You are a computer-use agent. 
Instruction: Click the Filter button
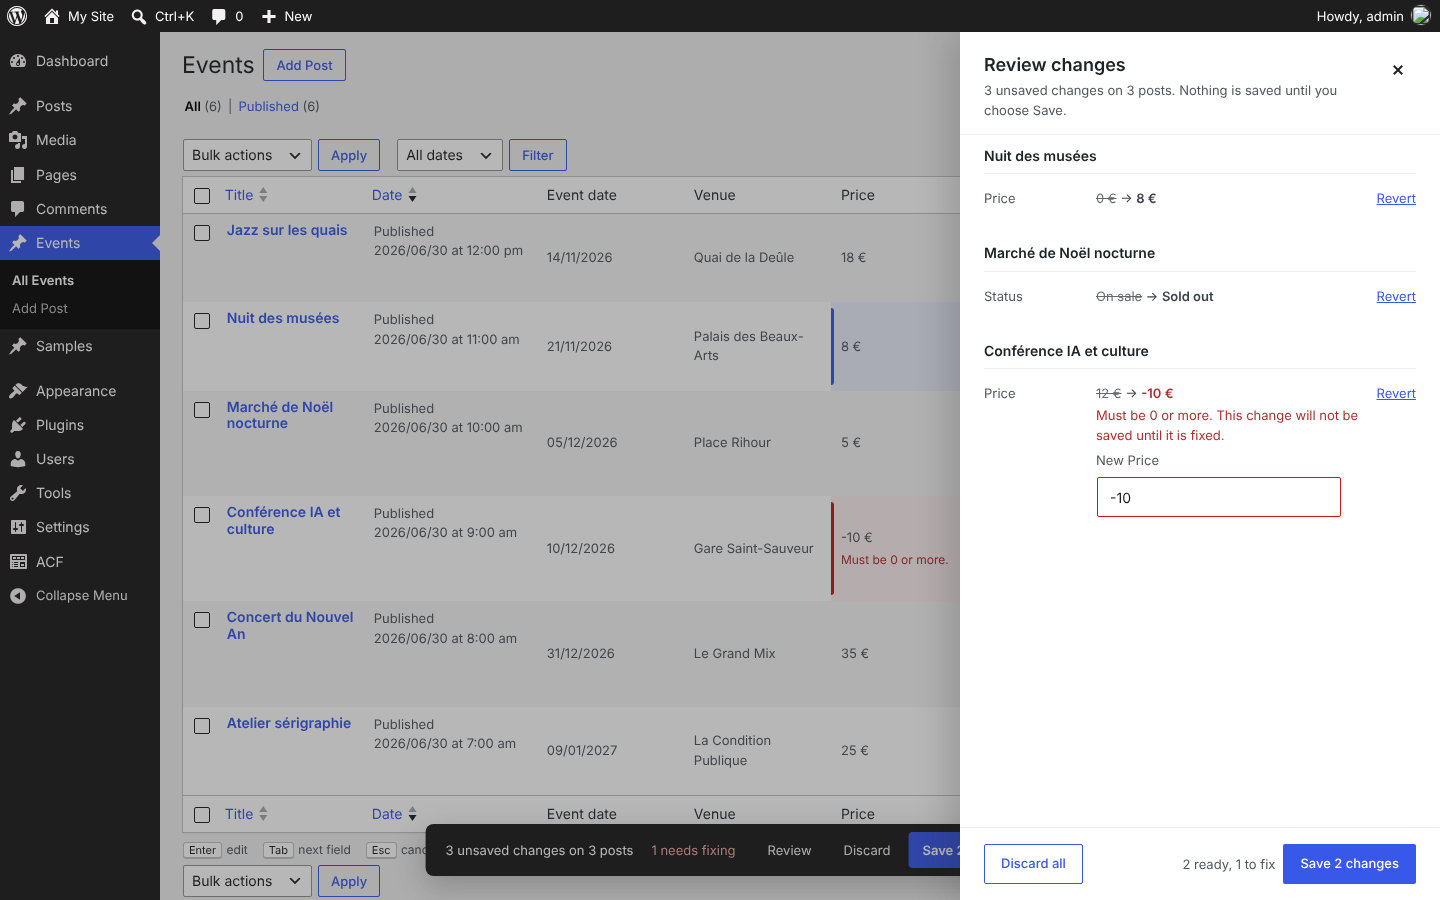[x=538, y=155]
